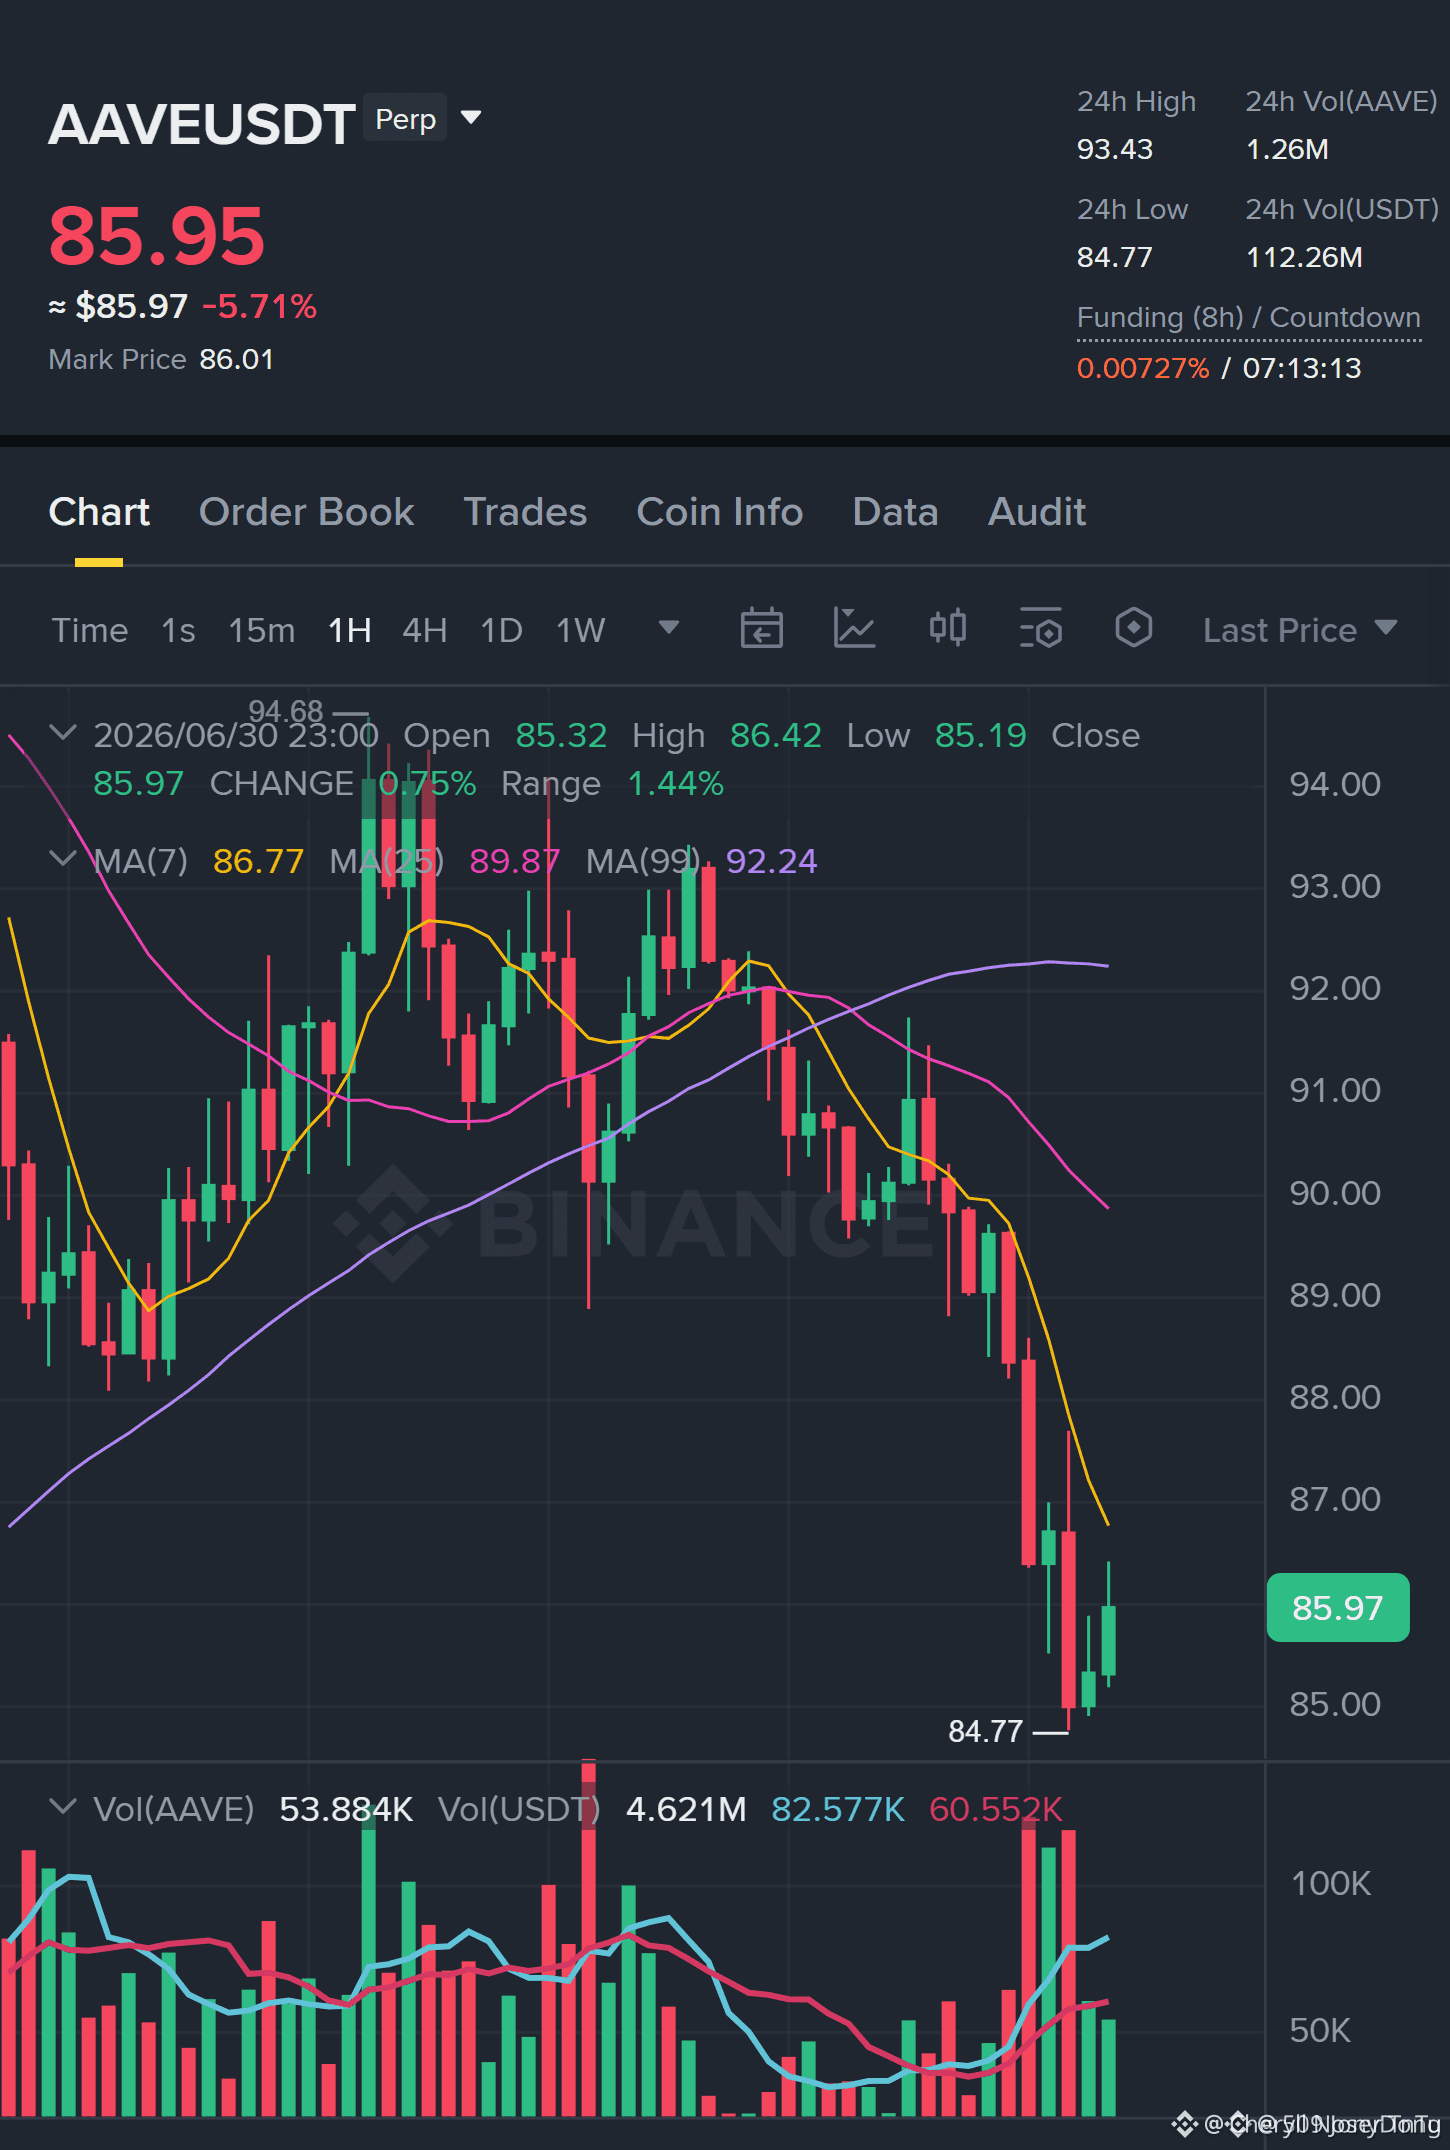The width and height of the screenshot is (1450, 2150).
Task: Open the Audit tab
Action: 1037,512
